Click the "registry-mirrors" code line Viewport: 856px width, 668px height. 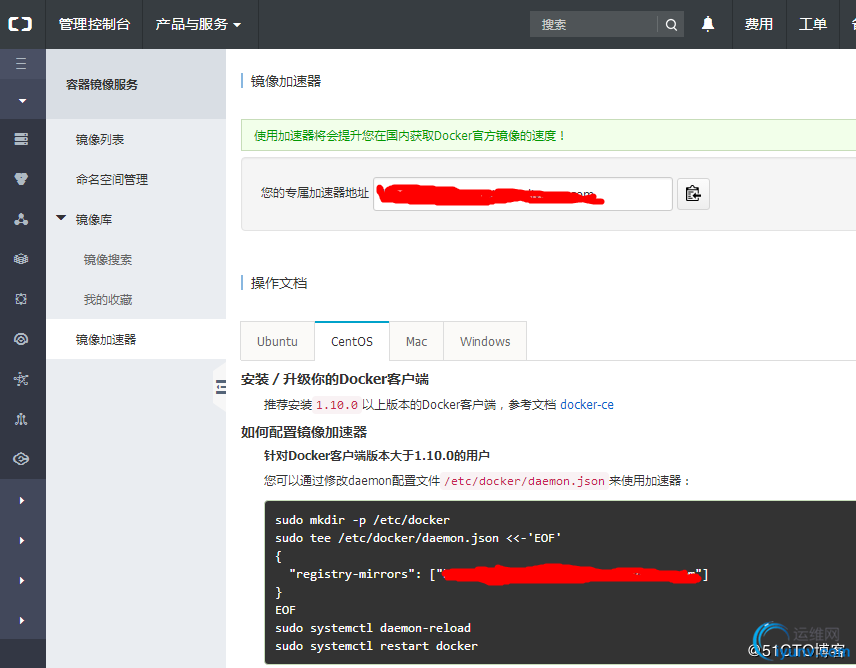498,574
